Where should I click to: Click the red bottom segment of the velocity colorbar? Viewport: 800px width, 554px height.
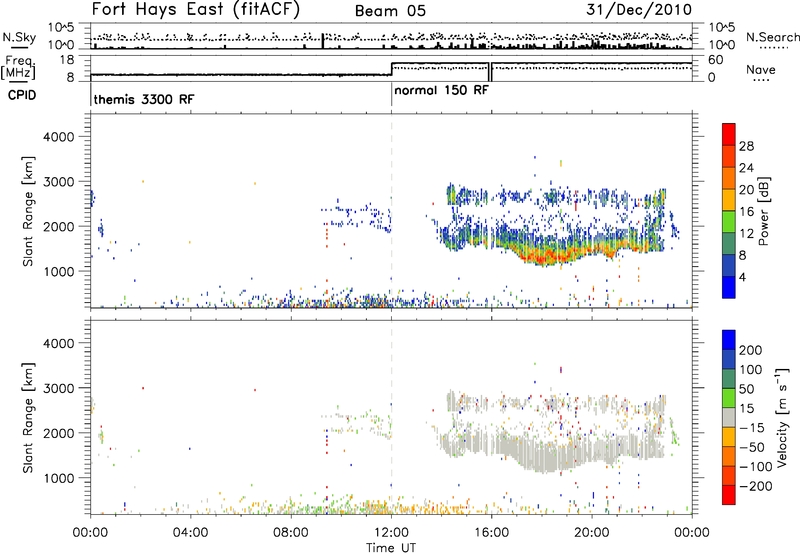pyautogui.click(x=729, y=495)
